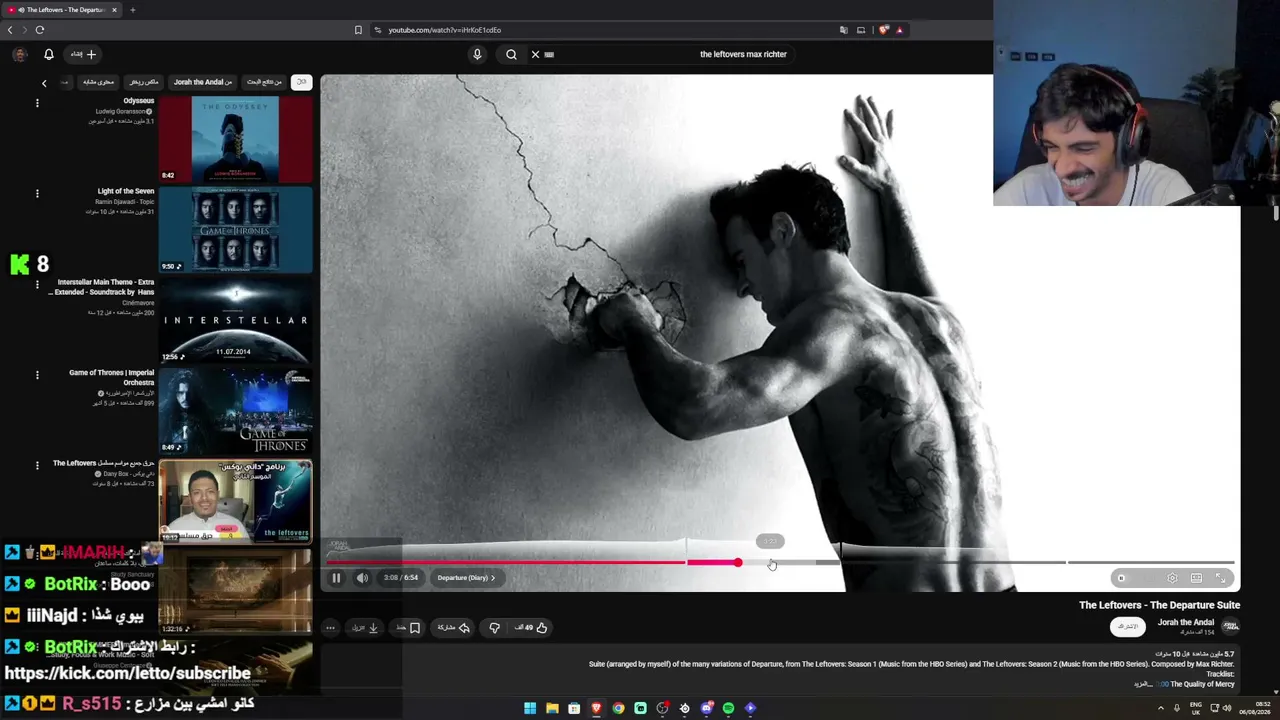Screen dimensions: 1280x720
Task: Open the Interstellar Main Theme thumbnail
Action: [x=236, y=320]
